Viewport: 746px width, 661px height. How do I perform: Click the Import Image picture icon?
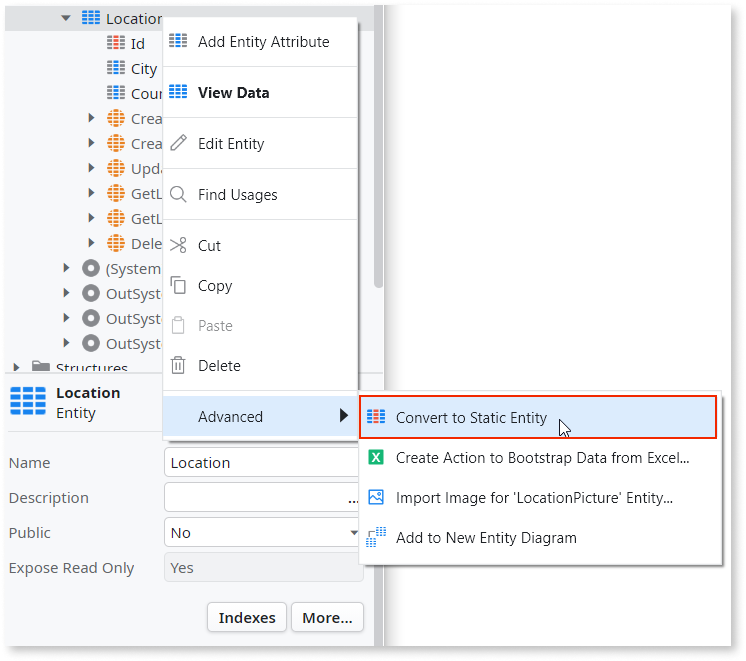point(377,497)
